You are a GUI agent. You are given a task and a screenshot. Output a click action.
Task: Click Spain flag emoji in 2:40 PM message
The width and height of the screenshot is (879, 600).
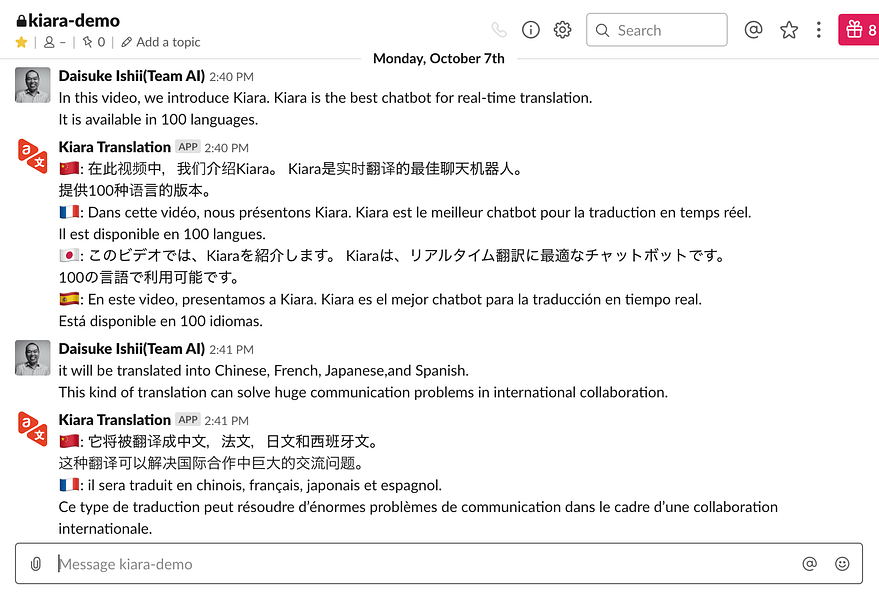(69, 299)
